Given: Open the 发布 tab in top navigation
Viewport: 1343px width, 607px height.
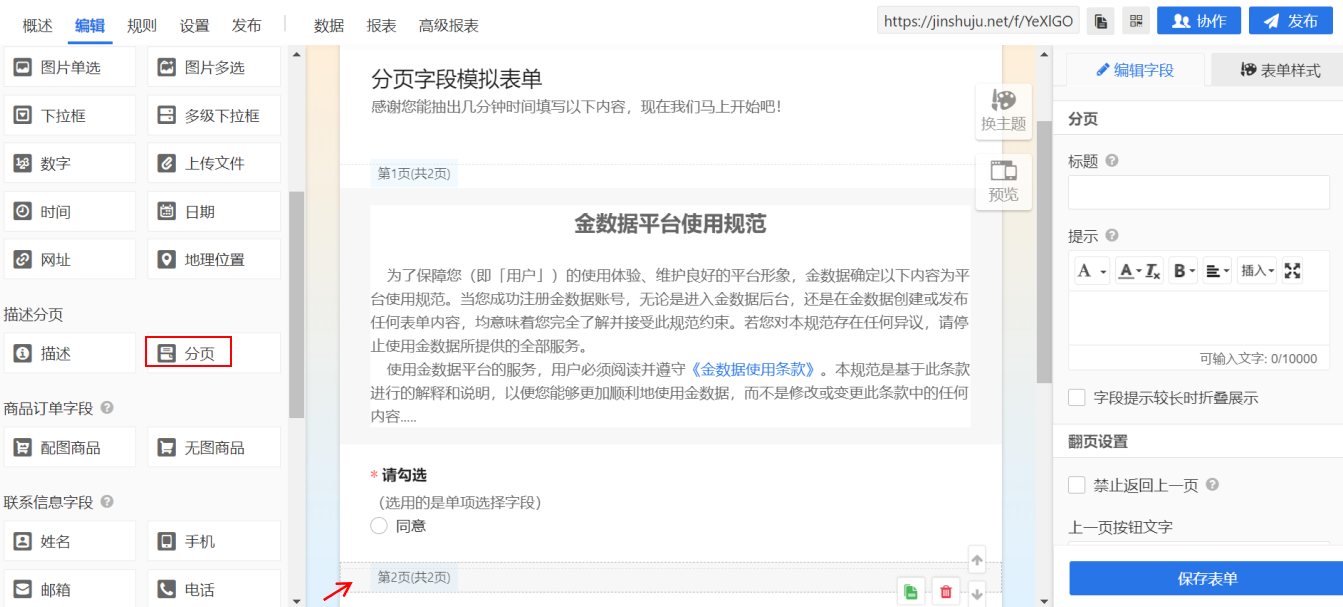Looking at the screenshot, I should tap(246, 26).
